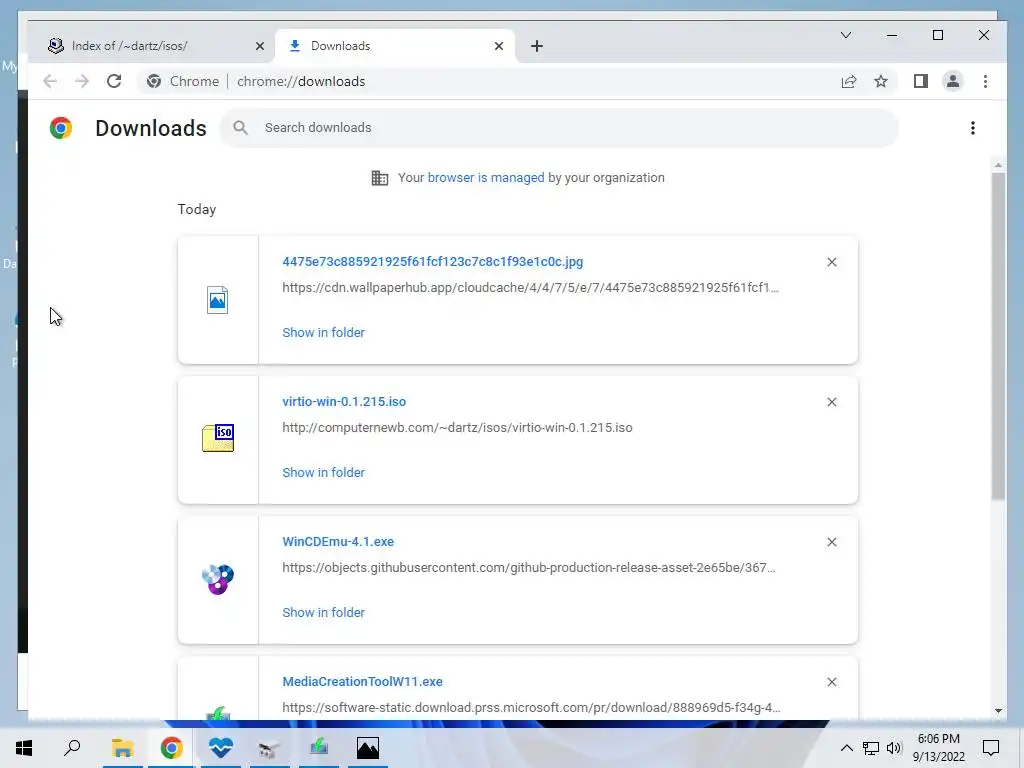Screen dimensions: 1024x768
Task: Close the Downloads tab
Action: tap(499, 46)
